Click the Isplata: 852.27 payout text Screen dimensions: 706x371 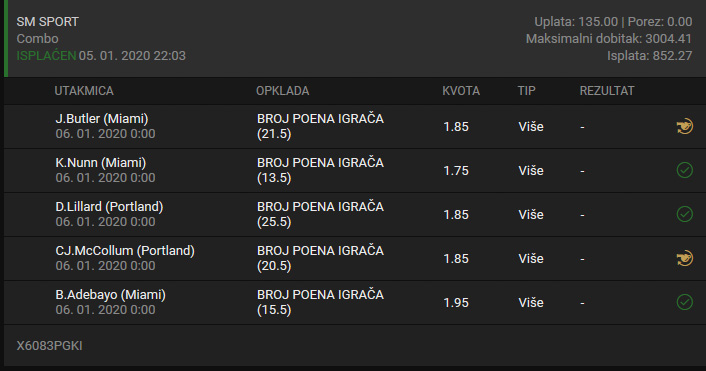pyautogui.click(x=649, y=56)
